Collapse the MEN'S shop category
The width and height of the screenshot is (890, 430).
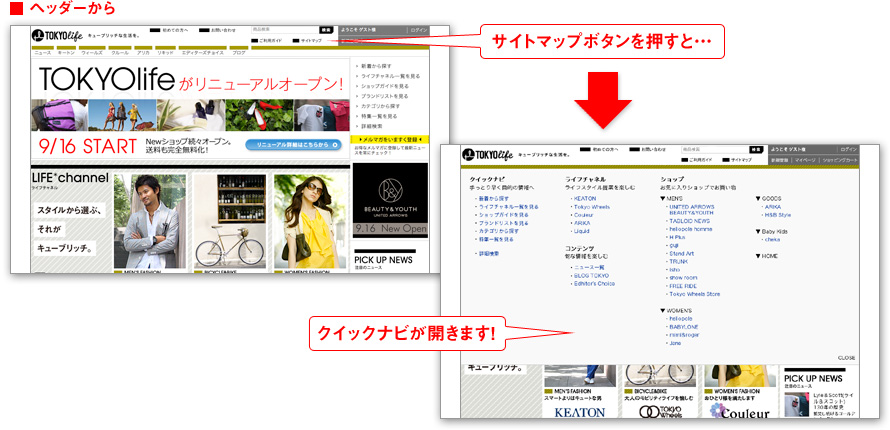pyautogui.click(x=671, y=198)
